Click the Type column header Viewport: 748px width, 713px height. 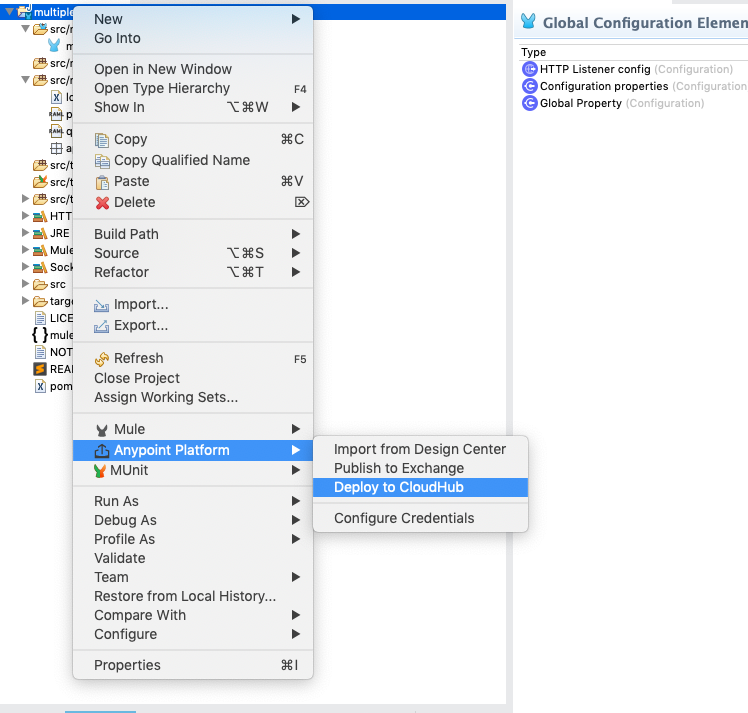534,52
